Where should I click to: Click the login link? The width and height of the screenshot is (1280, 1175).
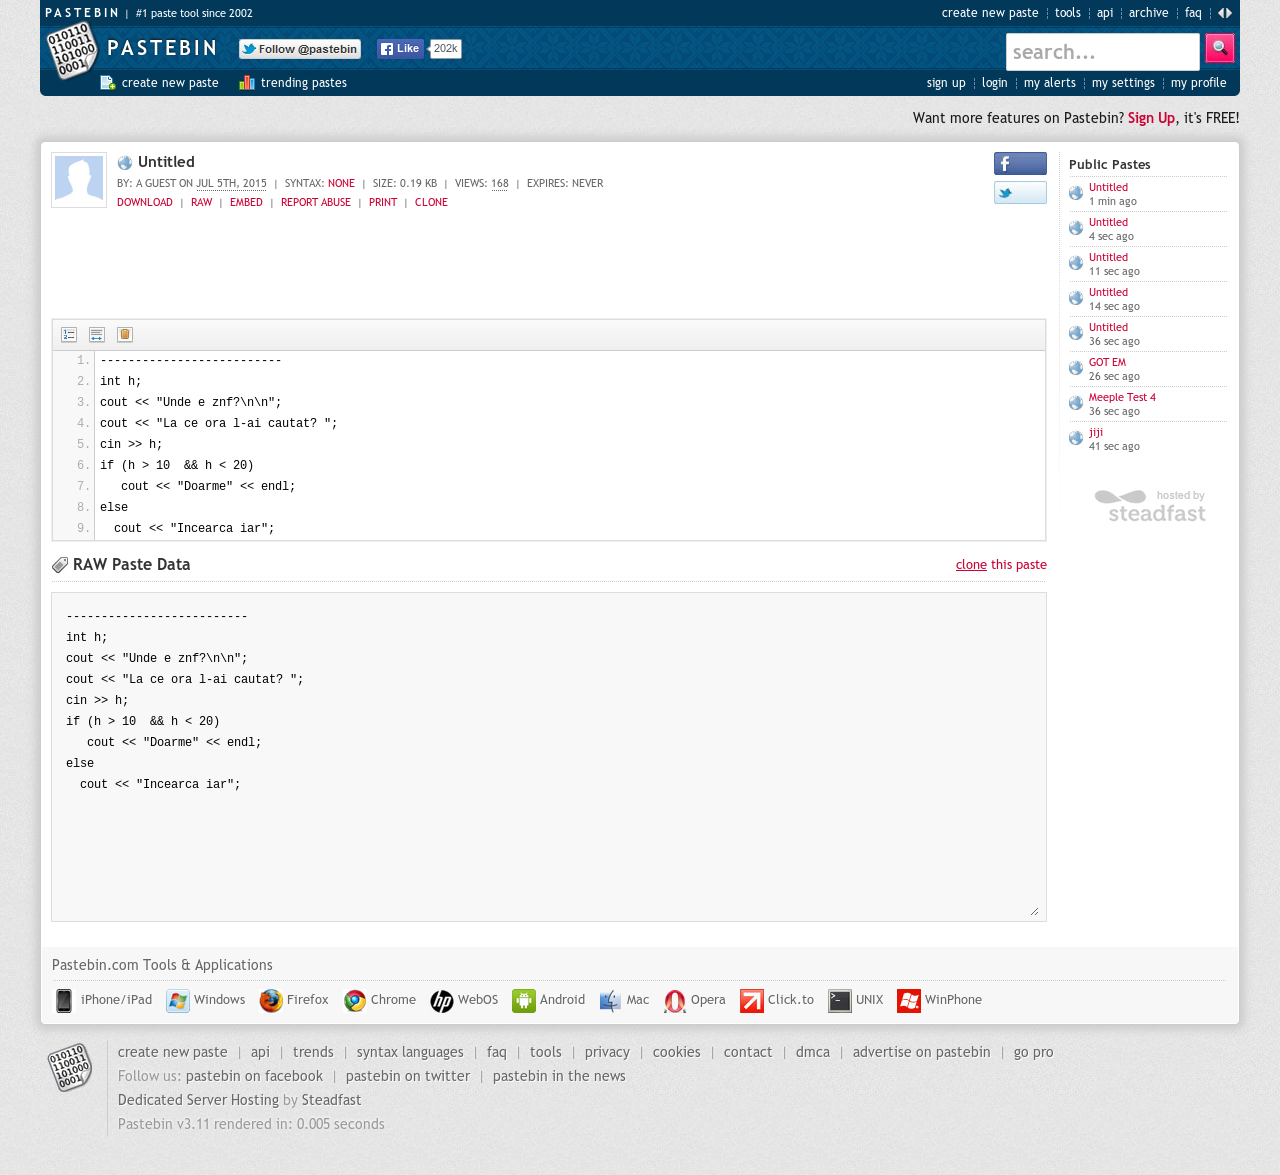pos(995,83)
